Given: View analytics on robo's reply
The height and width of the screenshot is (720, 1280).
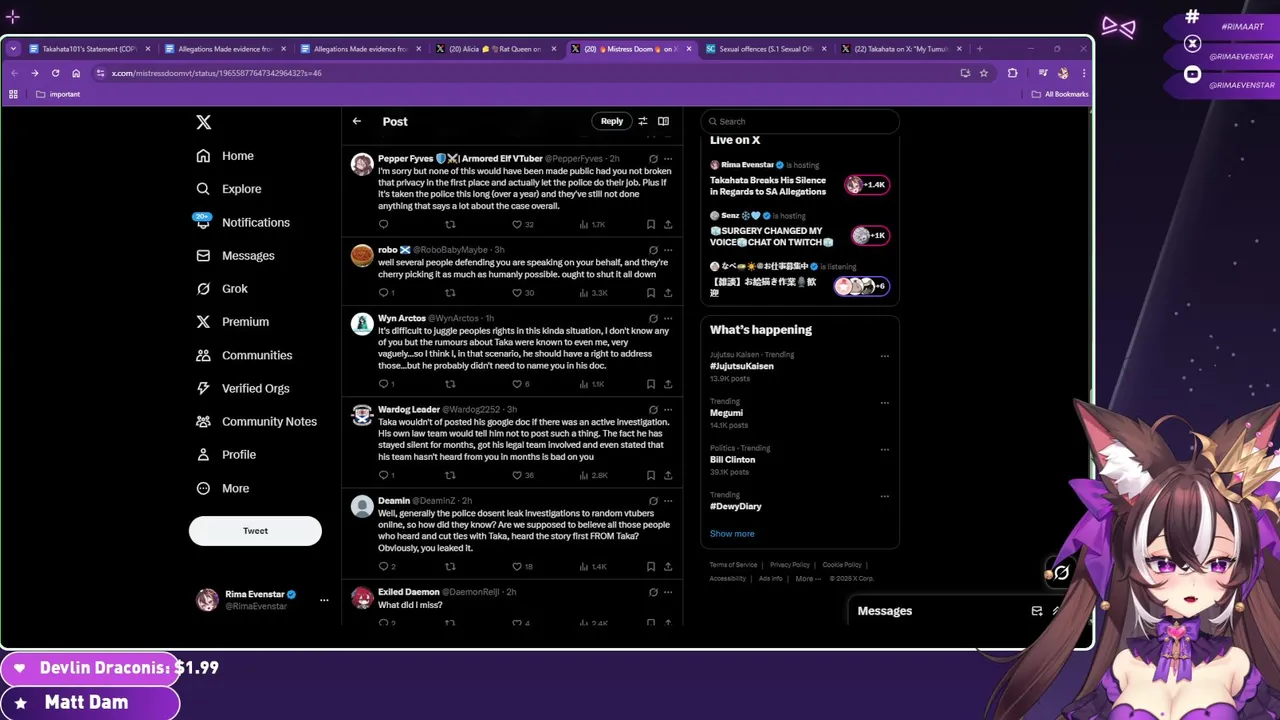Looking at the screenshot, I should click(x=593, y=293).
